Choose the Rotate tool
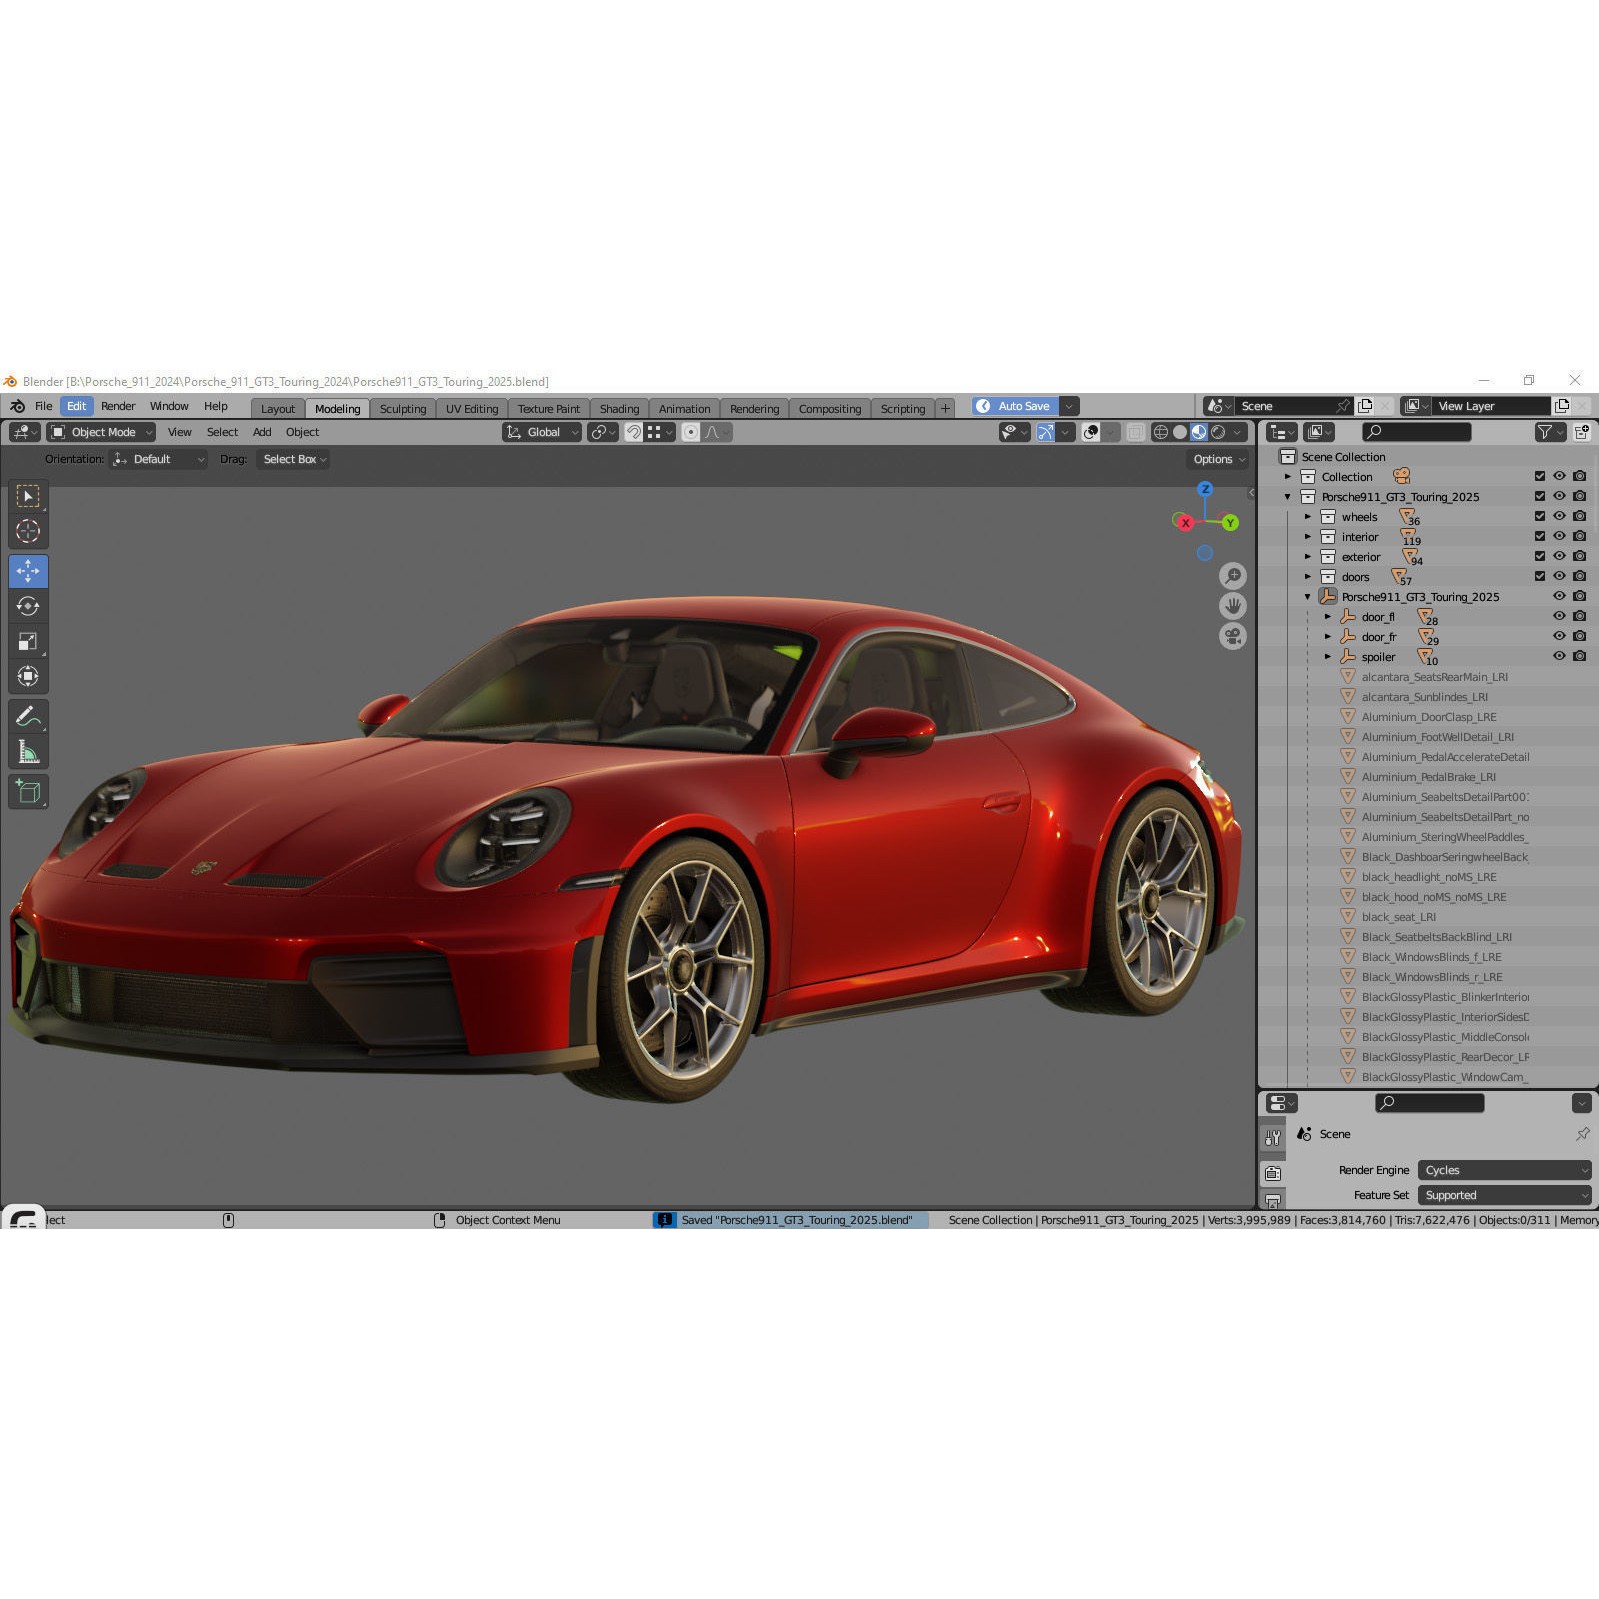The width and height of the screenshot is (1599, 1599). [28, 606]
